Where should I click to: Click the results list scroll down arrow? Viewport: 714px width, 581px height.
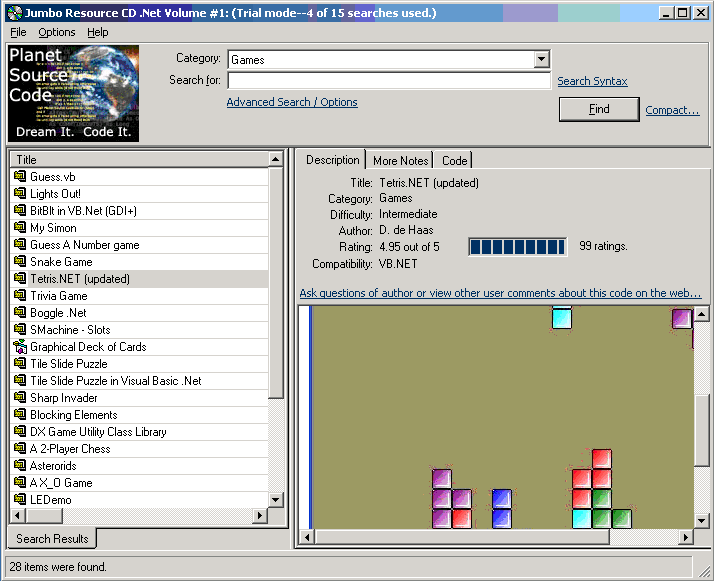(275, 500)
